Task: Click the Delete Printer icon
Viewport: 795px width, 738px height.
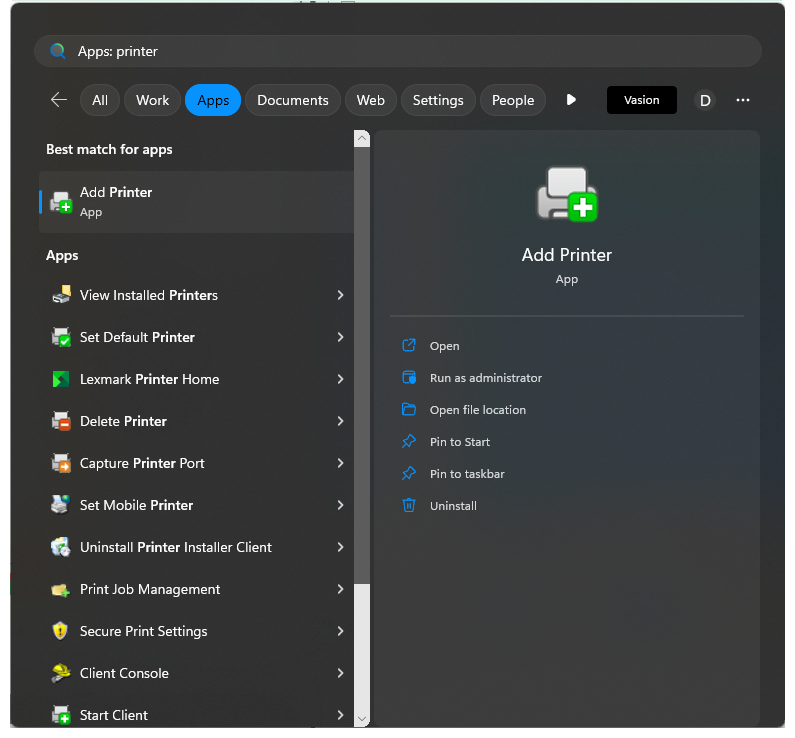Action: [61, 421]
